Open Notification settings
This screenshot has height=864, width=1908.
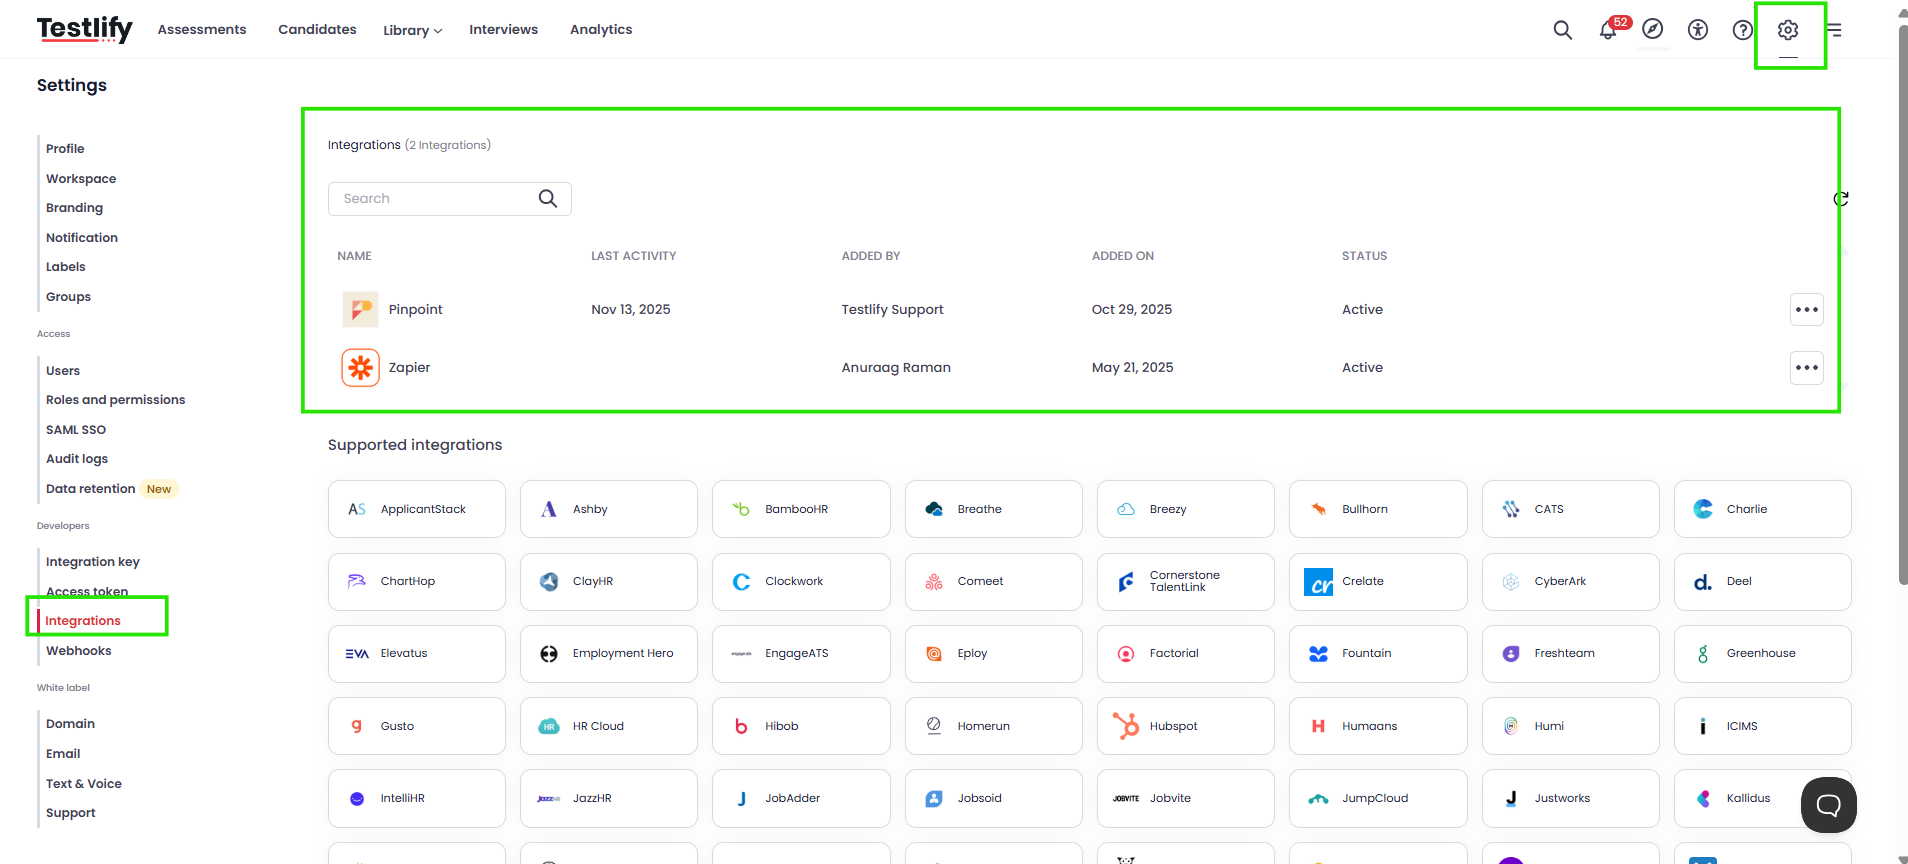tap(82, 238)
